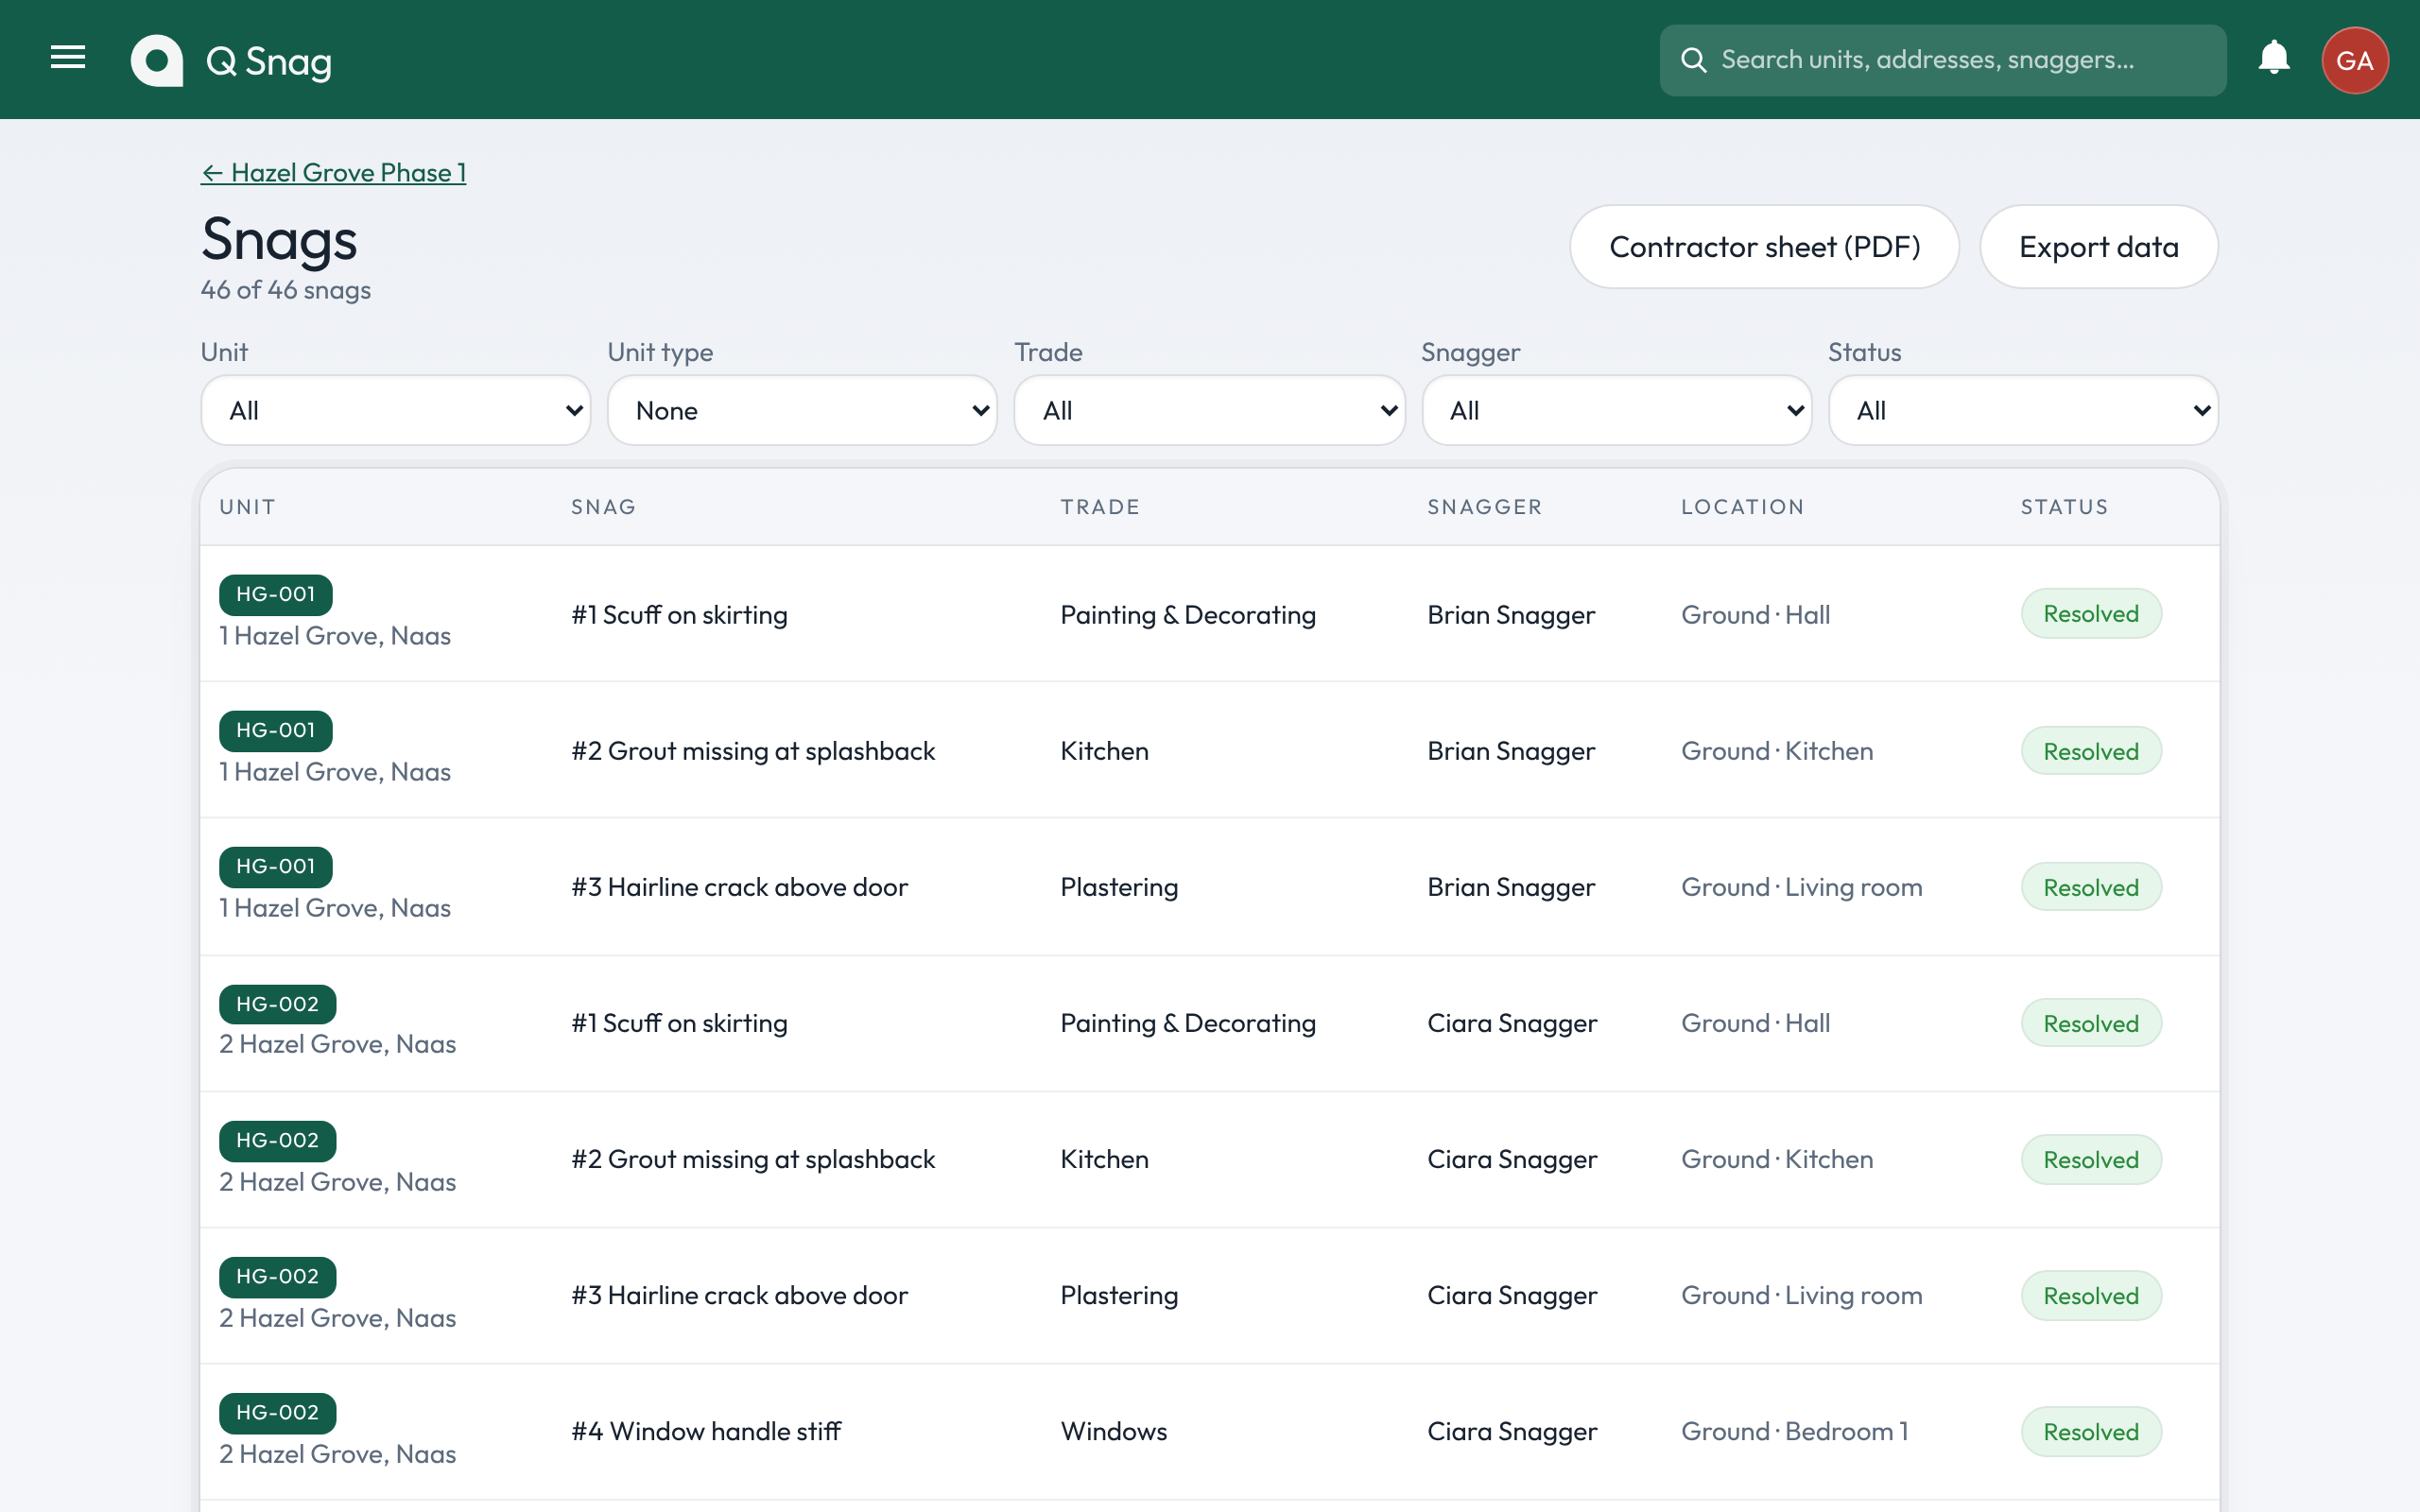Open the Unit type filter dropdown
The width and height of the screenshot is (2420, 1512).
tap(802, 410)
